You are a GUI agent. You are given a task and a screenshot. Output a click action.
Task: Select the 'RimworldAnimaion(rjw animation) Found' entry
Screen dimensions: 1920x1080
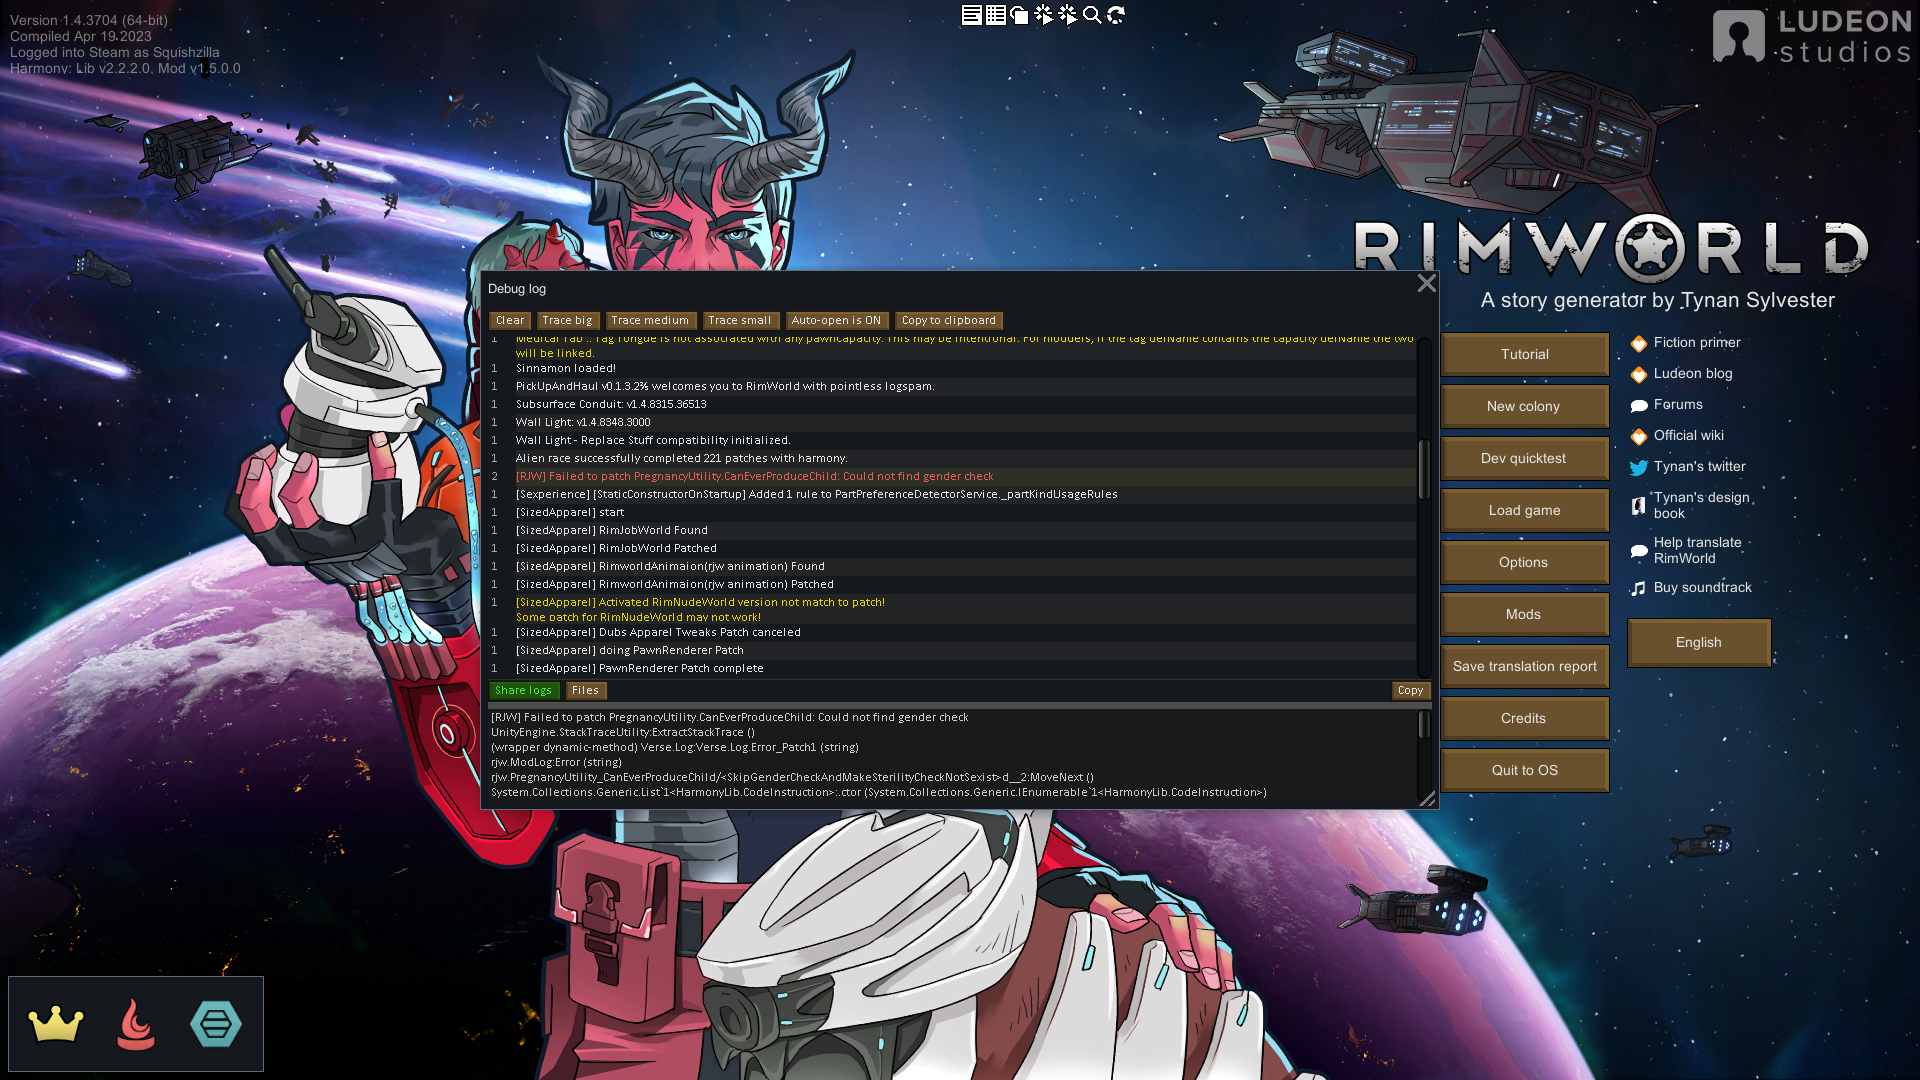pyautogui.click(x=952, y=567)
